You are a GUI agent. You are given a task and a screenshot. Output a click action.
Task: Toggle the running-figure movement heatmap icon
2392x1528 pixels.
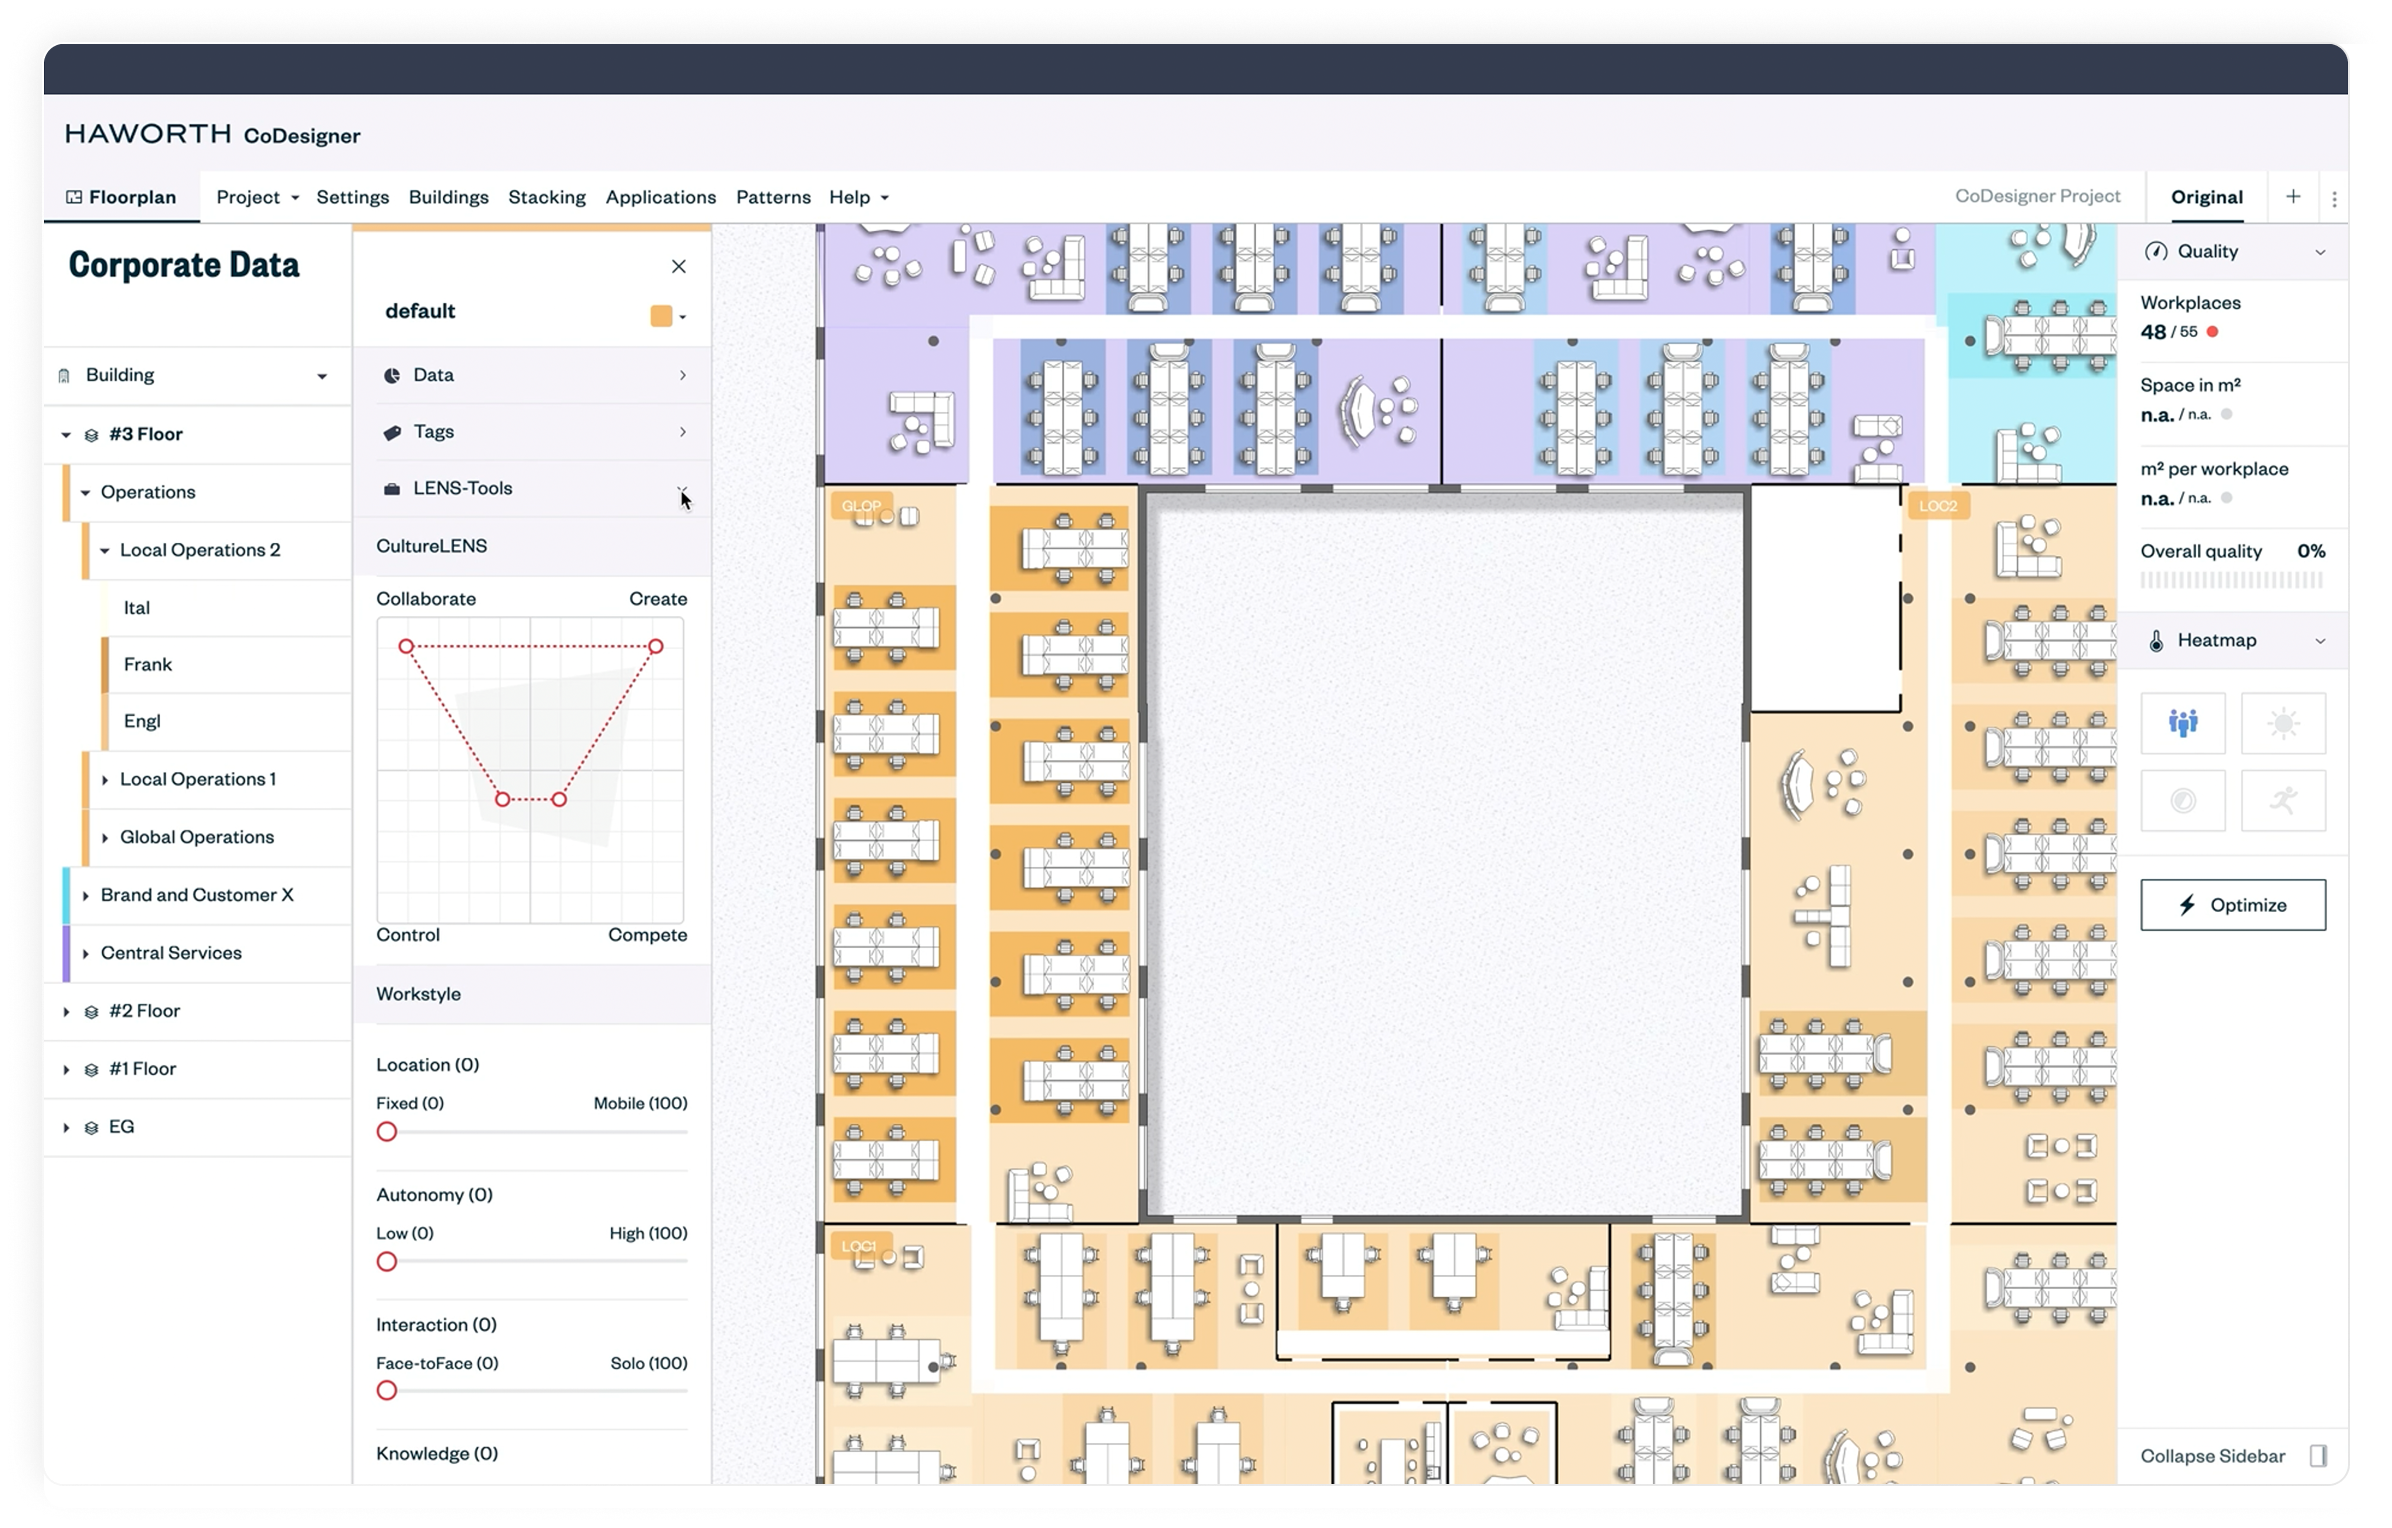point(2283,800)
